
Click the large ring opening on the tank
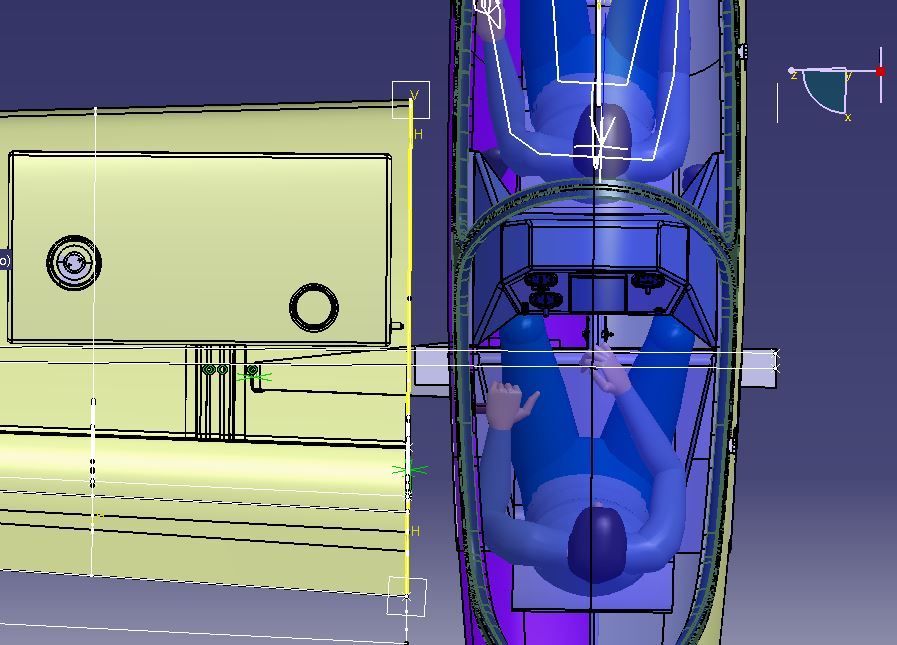[x=313, y=308]
